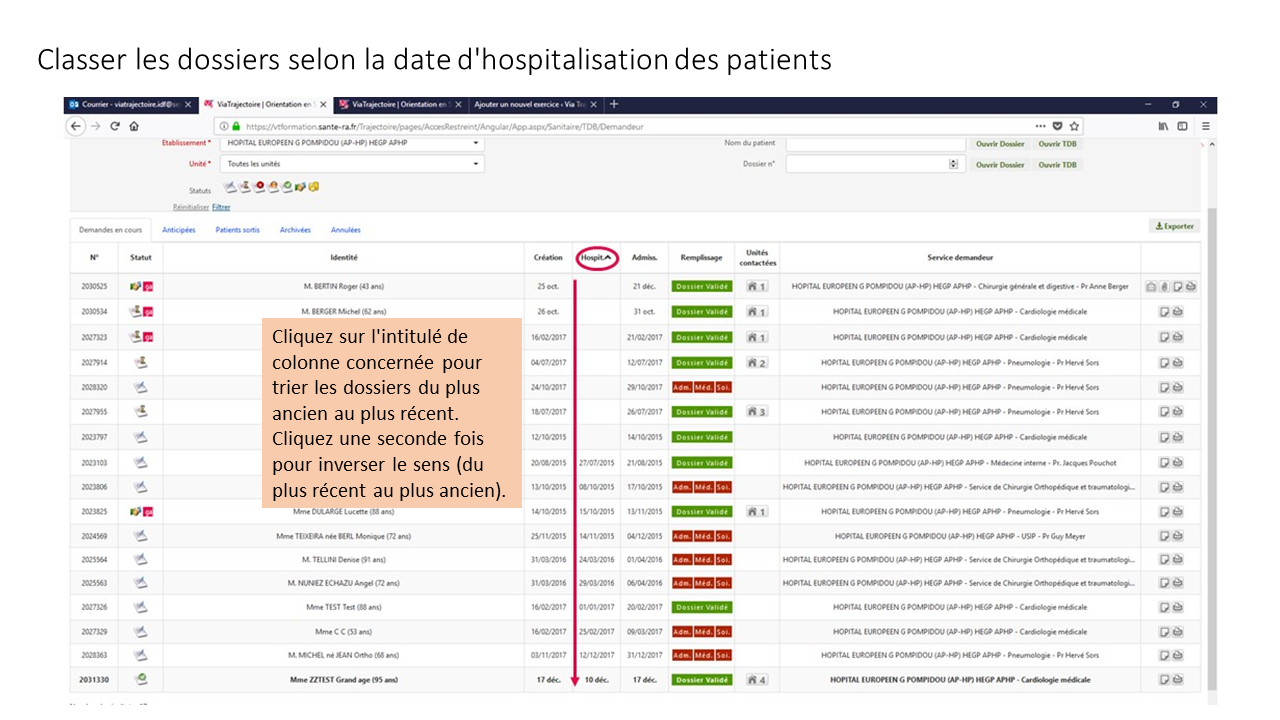Open the note icon for dossier 2031330
The width and height of the screenshot is (1280, 720).
(1164, 680)
